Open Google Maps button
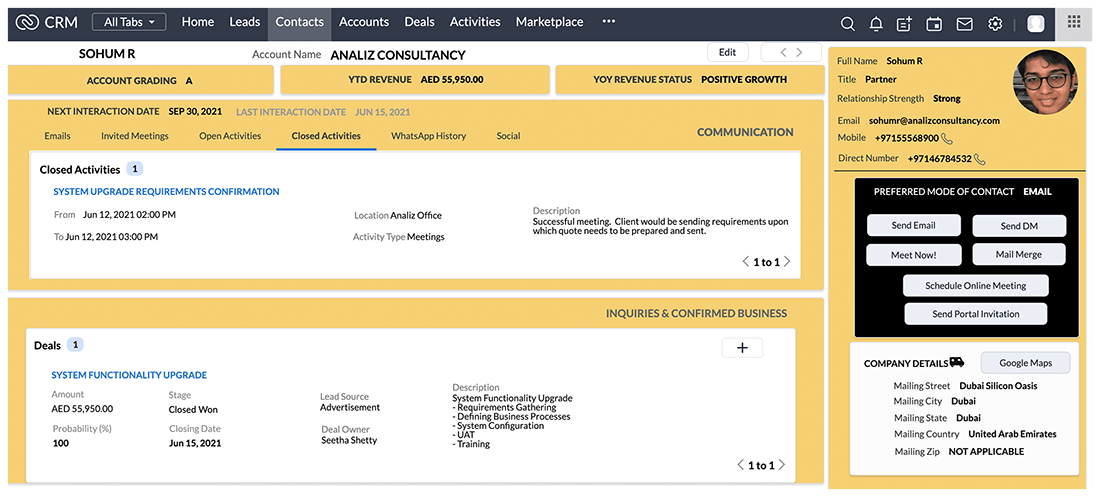This screenshot has height=497, width=1100. (x=1025, y=363)
